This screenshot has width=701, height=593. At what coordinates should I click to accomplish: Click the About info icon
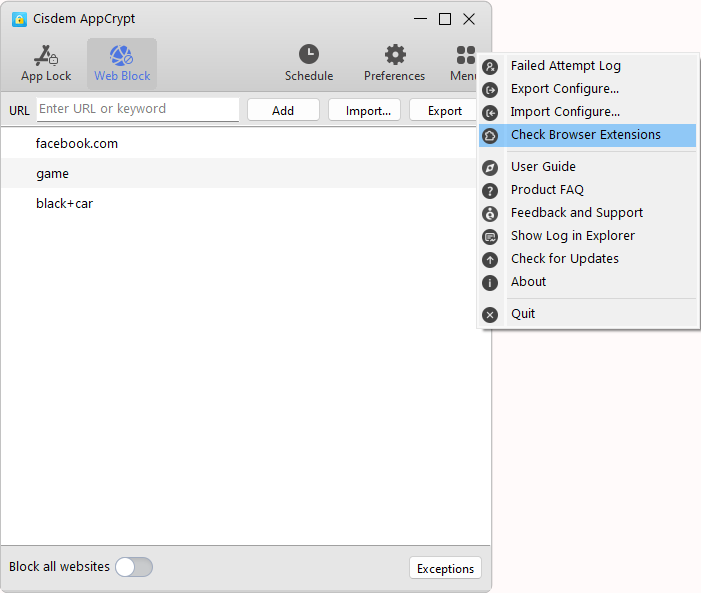point(490,283)
